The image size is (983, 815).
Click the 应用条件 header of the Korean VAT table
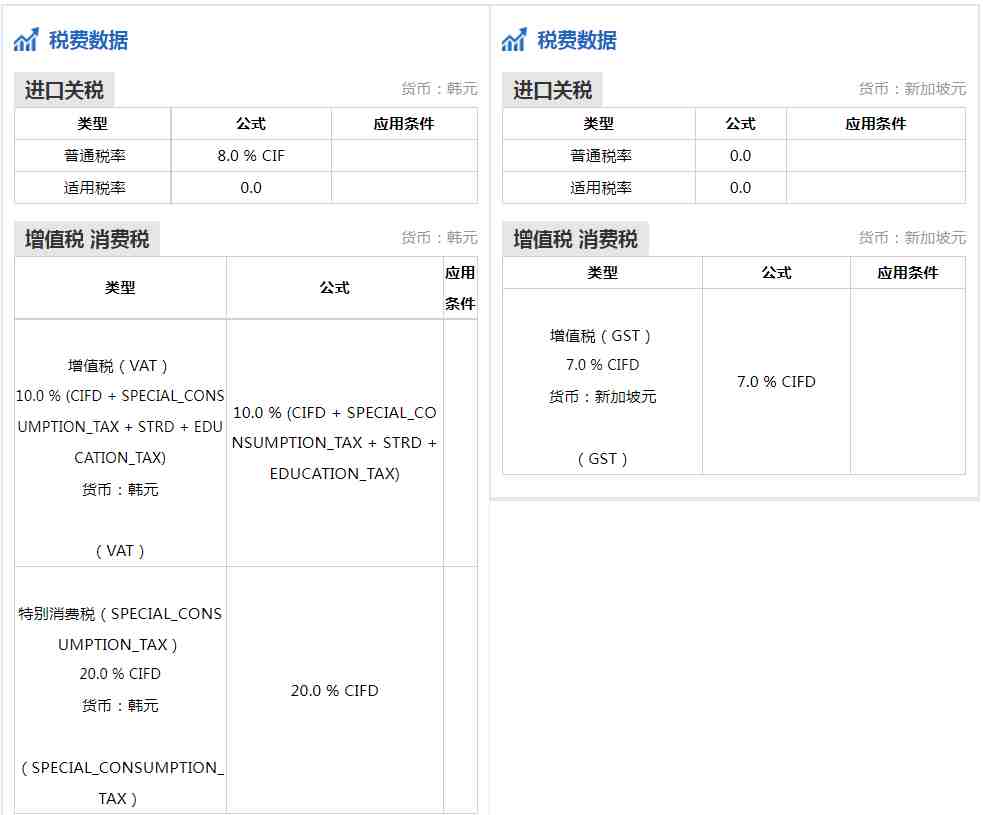[460, 288]
